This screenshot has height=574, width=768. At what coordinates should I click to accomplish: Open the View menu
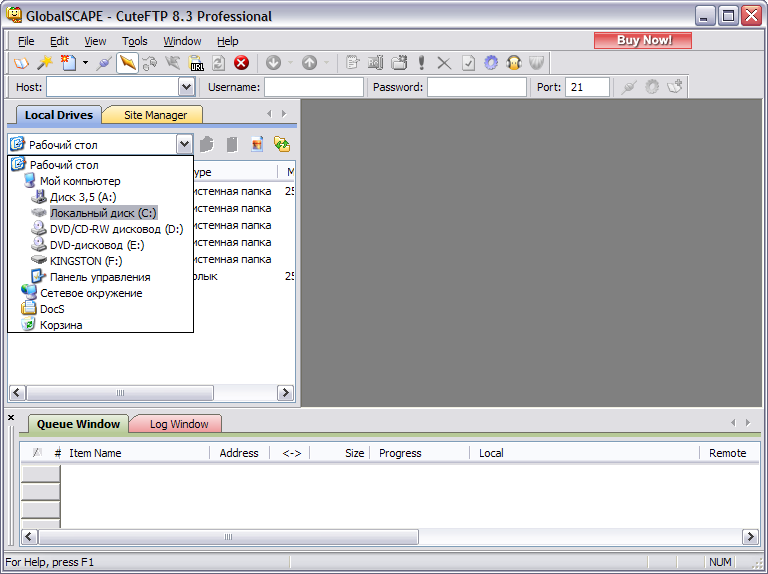coord(95,41)
